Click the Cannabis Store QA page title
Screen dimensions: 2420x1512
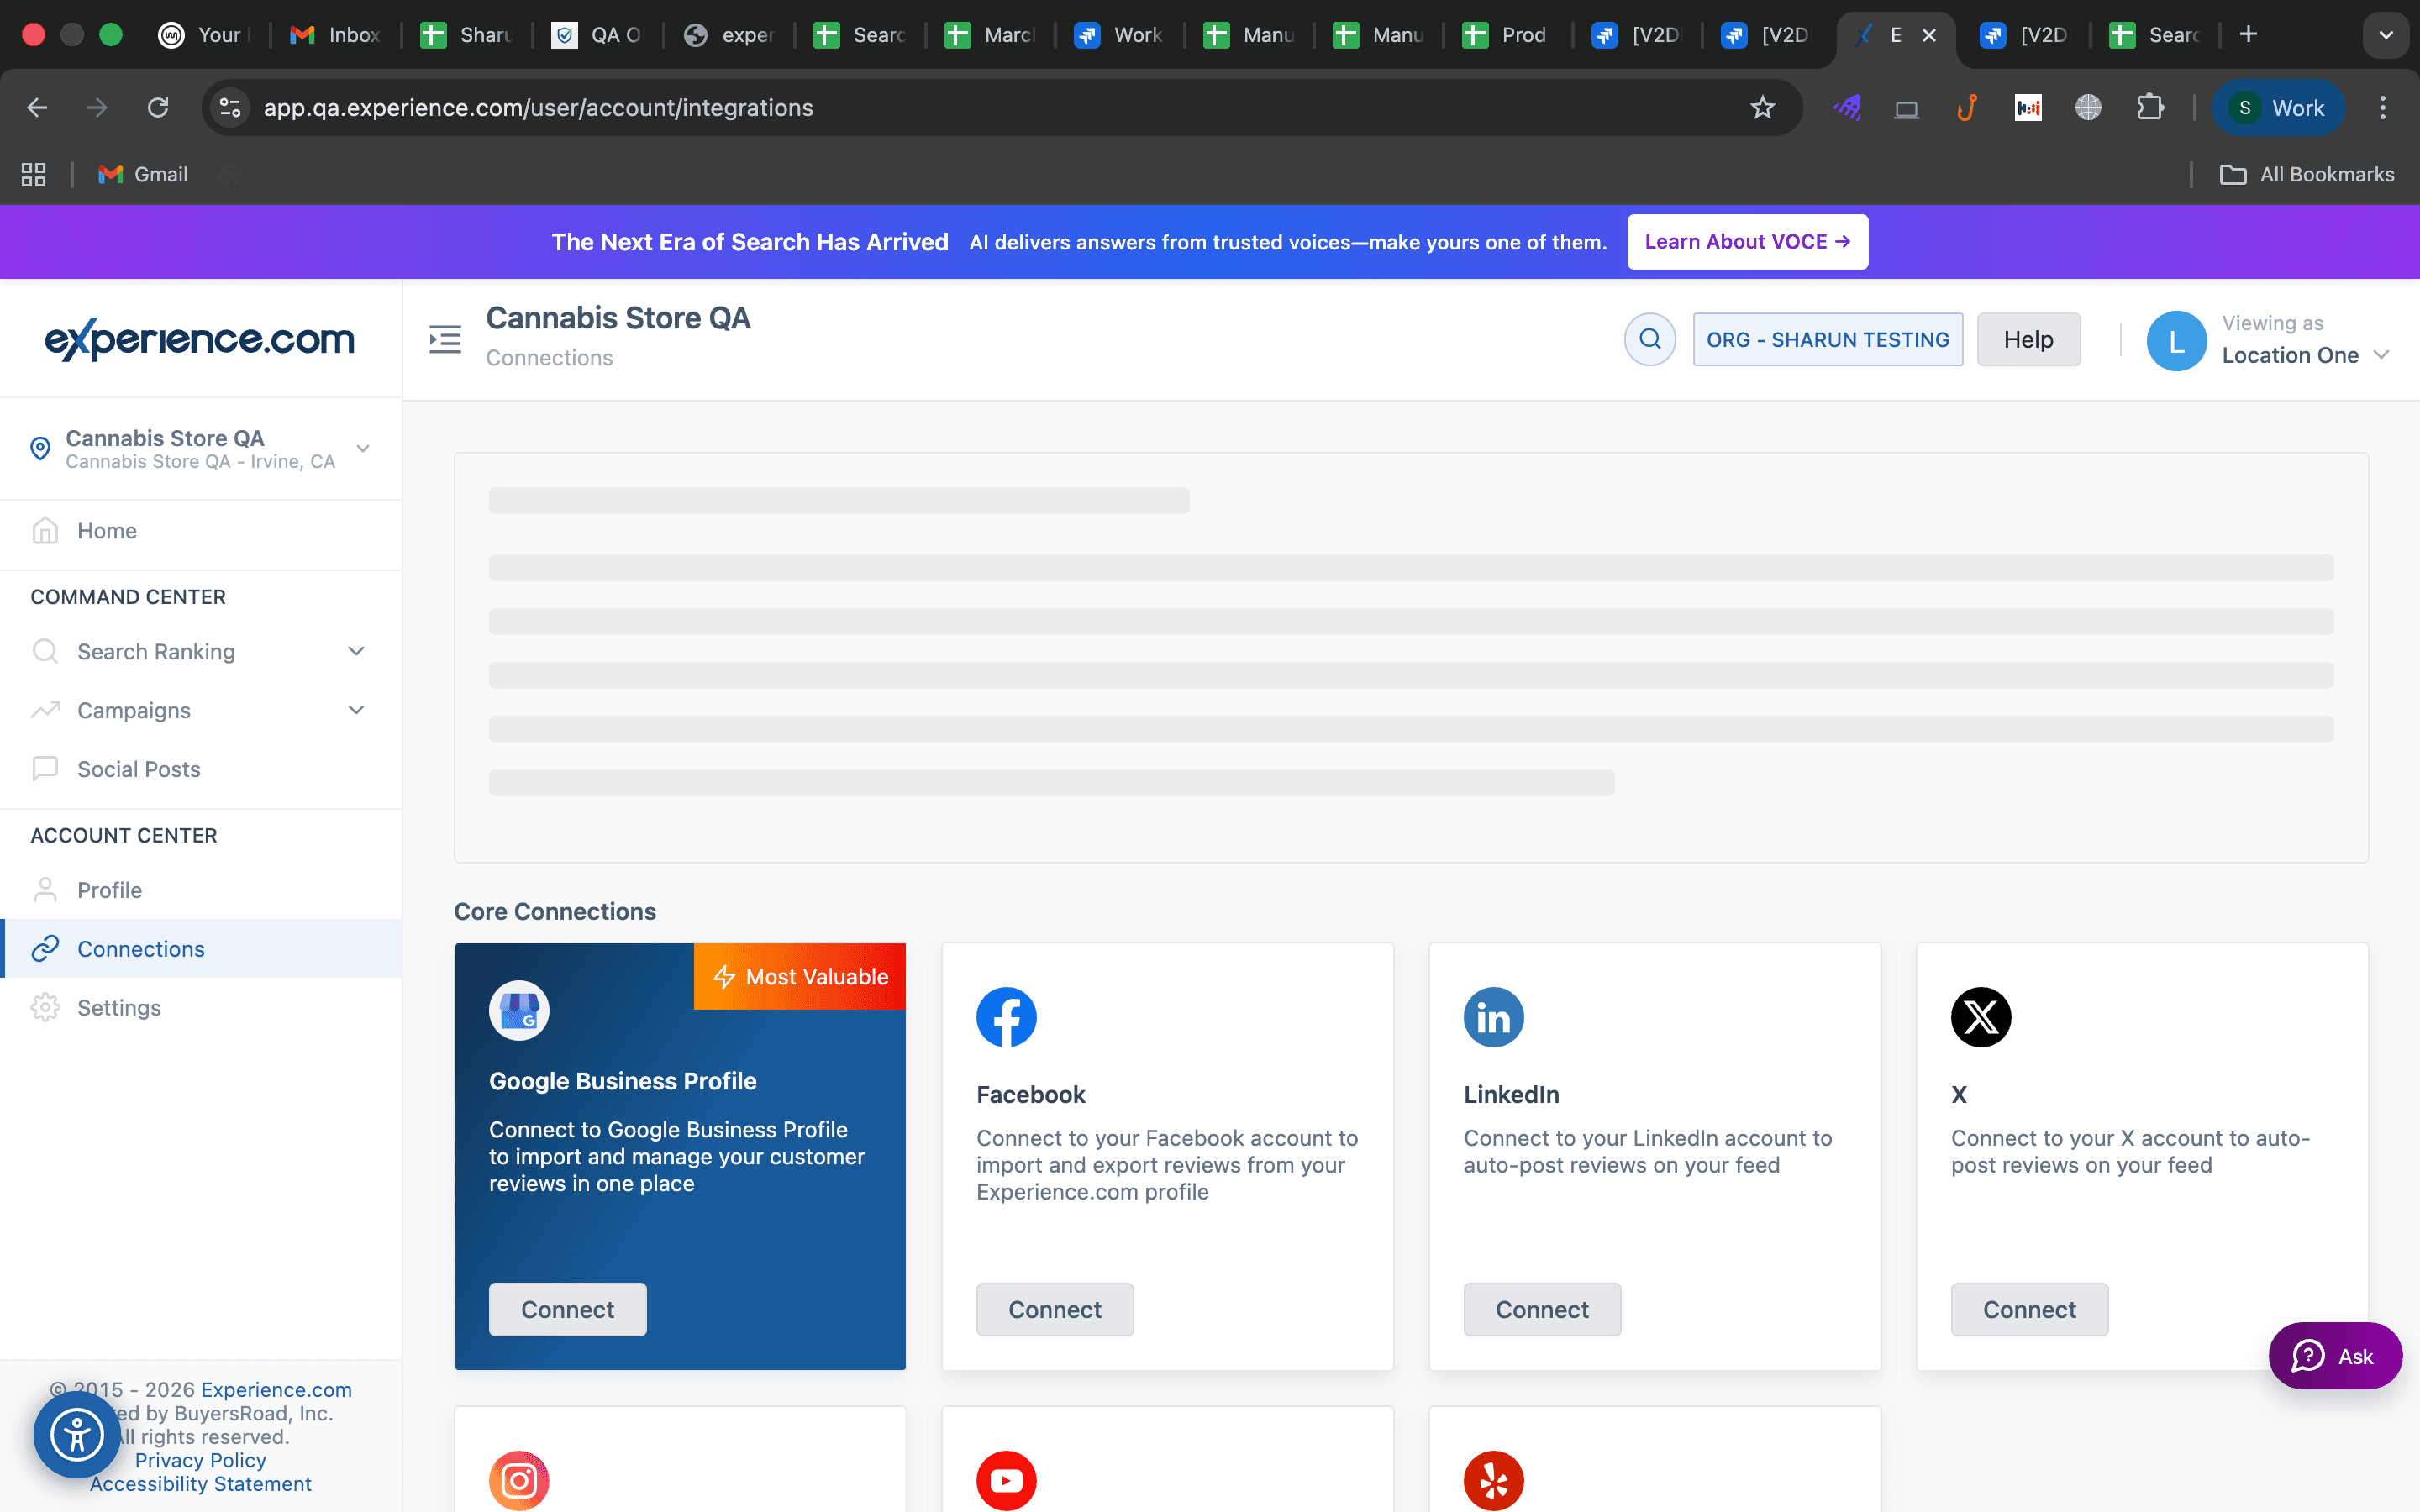pyautogui.click(x=618, y=318)
